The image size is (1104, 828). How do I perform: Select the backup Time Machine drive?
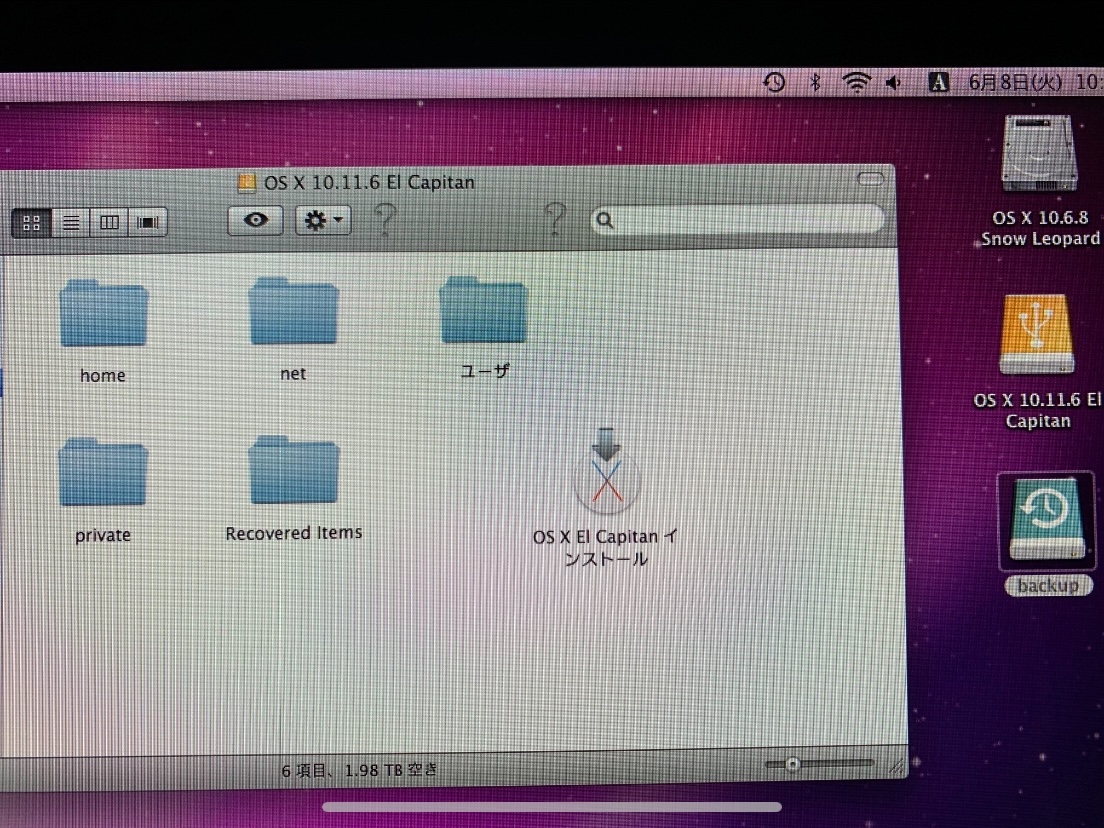click(x=1047, y=520)
